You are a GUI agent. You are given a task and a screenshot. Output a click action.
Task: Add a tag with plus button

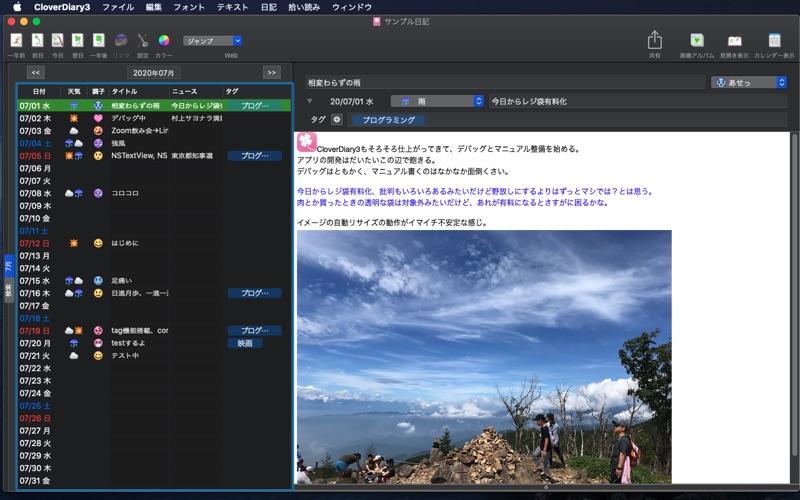click(x=337, y=119)
